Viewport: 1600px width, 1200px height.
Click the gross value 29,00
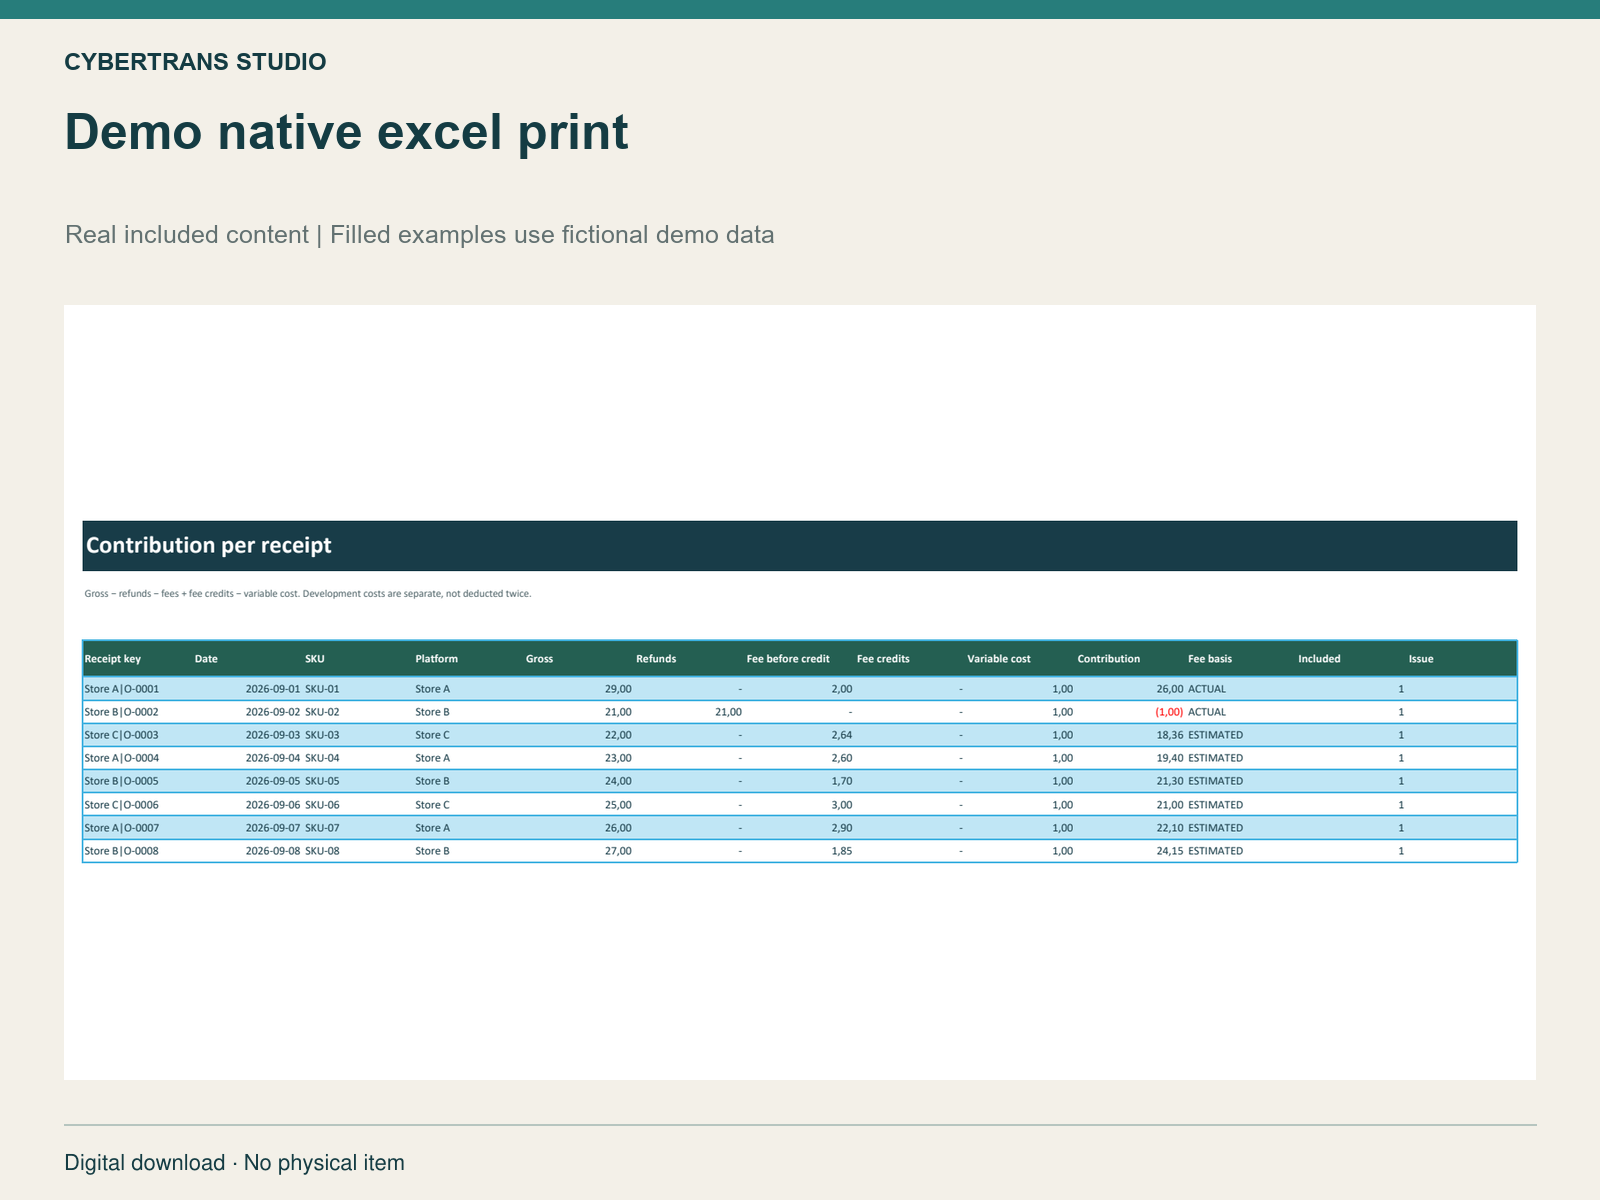click(x=618, y=689)
